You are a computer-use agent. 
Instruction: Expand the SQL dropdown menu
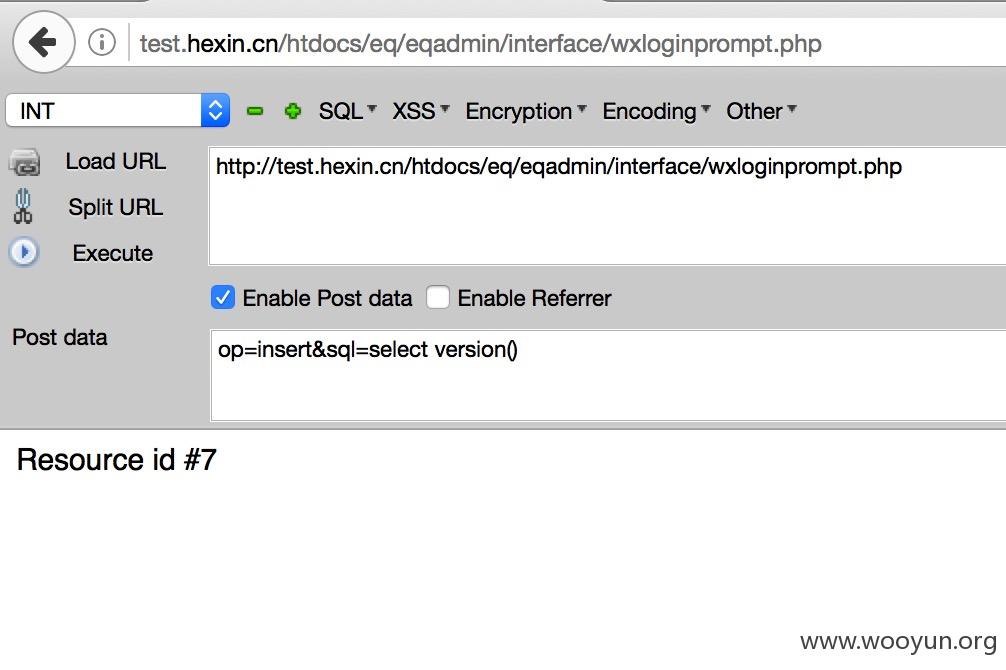[347, 111]
